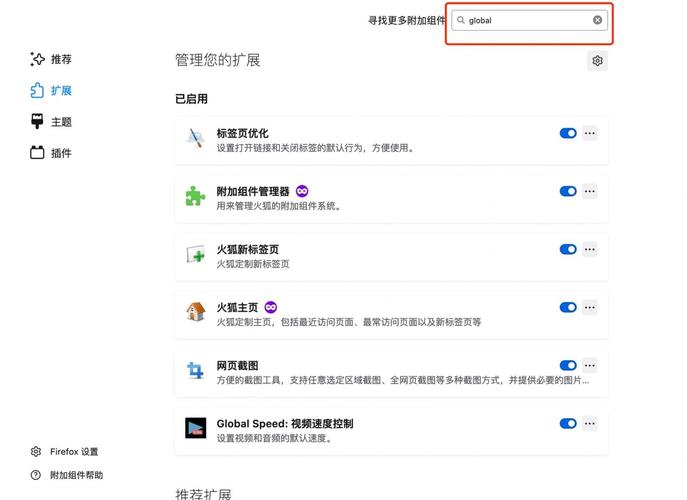The image size is (687, 500).
Task: Click the 火狐新标签页 extension icon
Action: [195, 254]
